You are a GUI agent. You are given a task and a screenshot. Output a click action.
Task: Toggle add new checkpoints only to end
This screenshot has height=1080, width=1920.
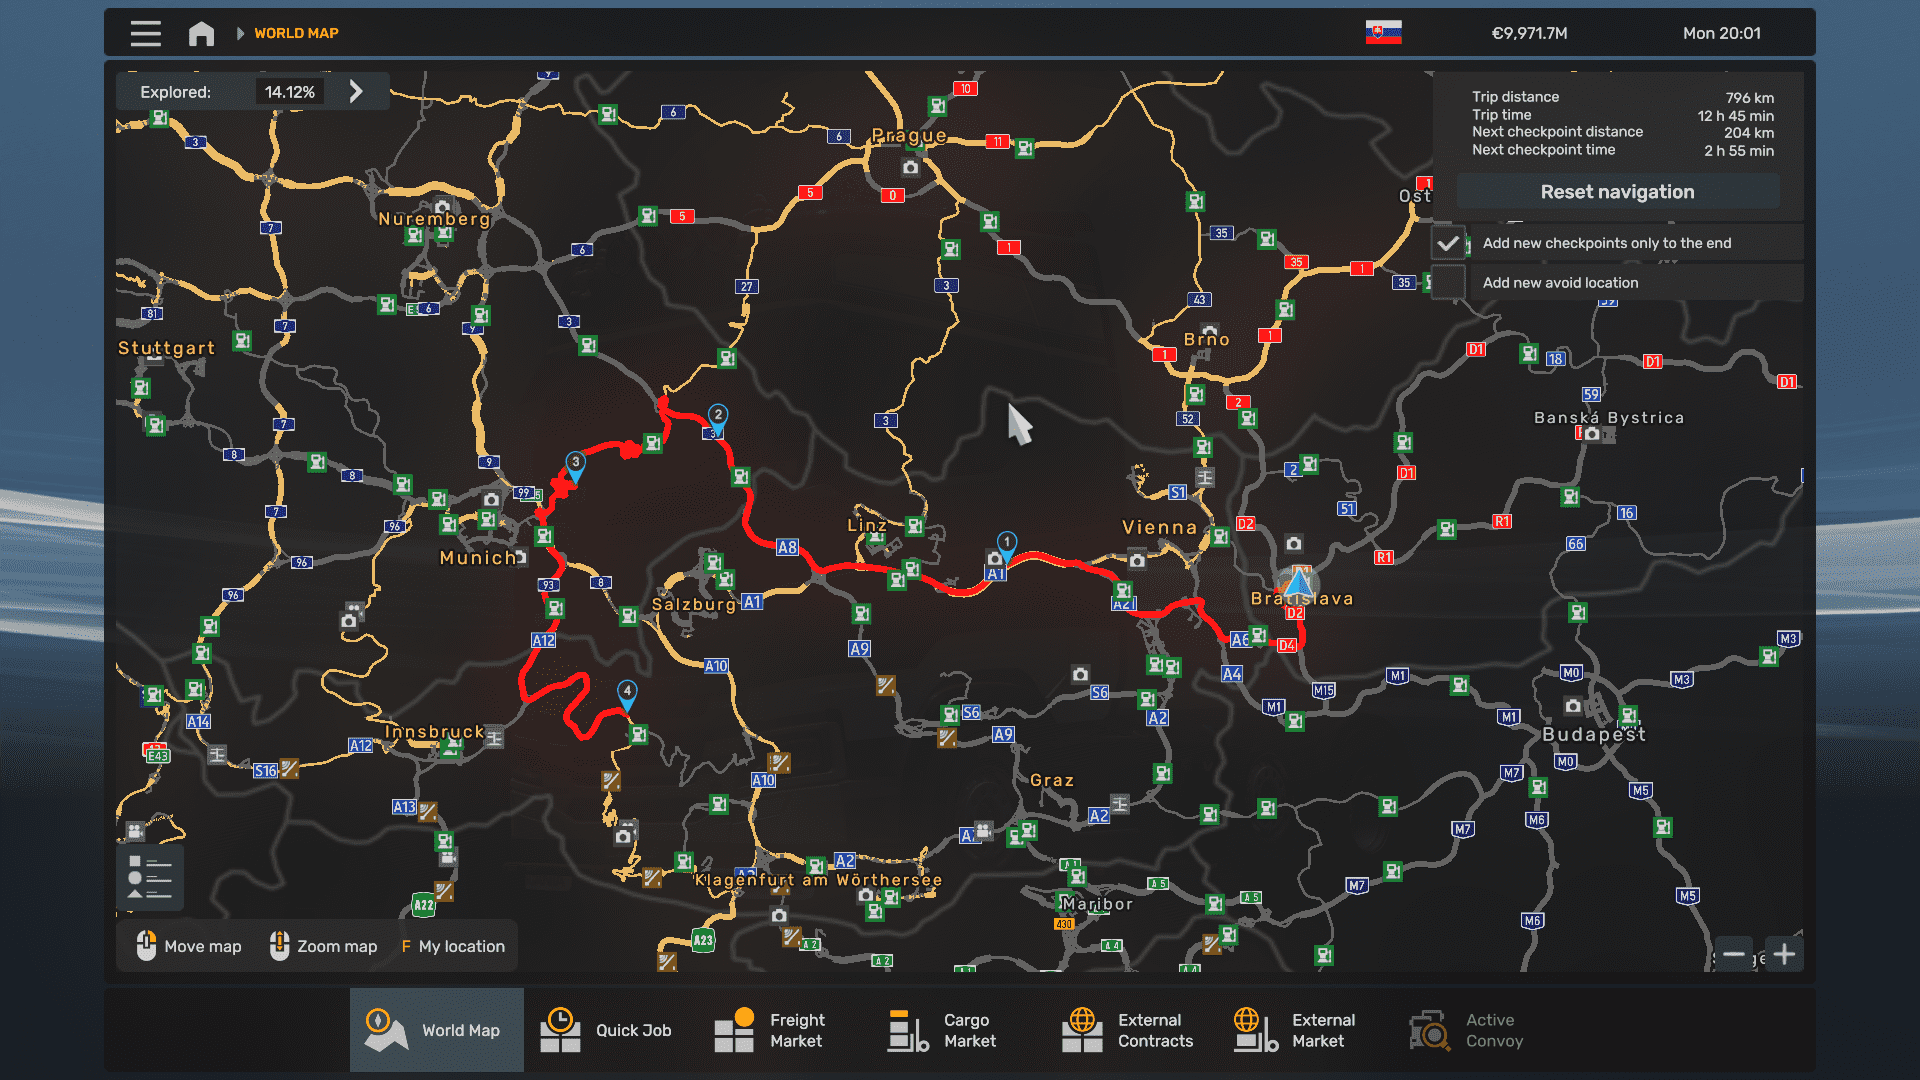1448,243
